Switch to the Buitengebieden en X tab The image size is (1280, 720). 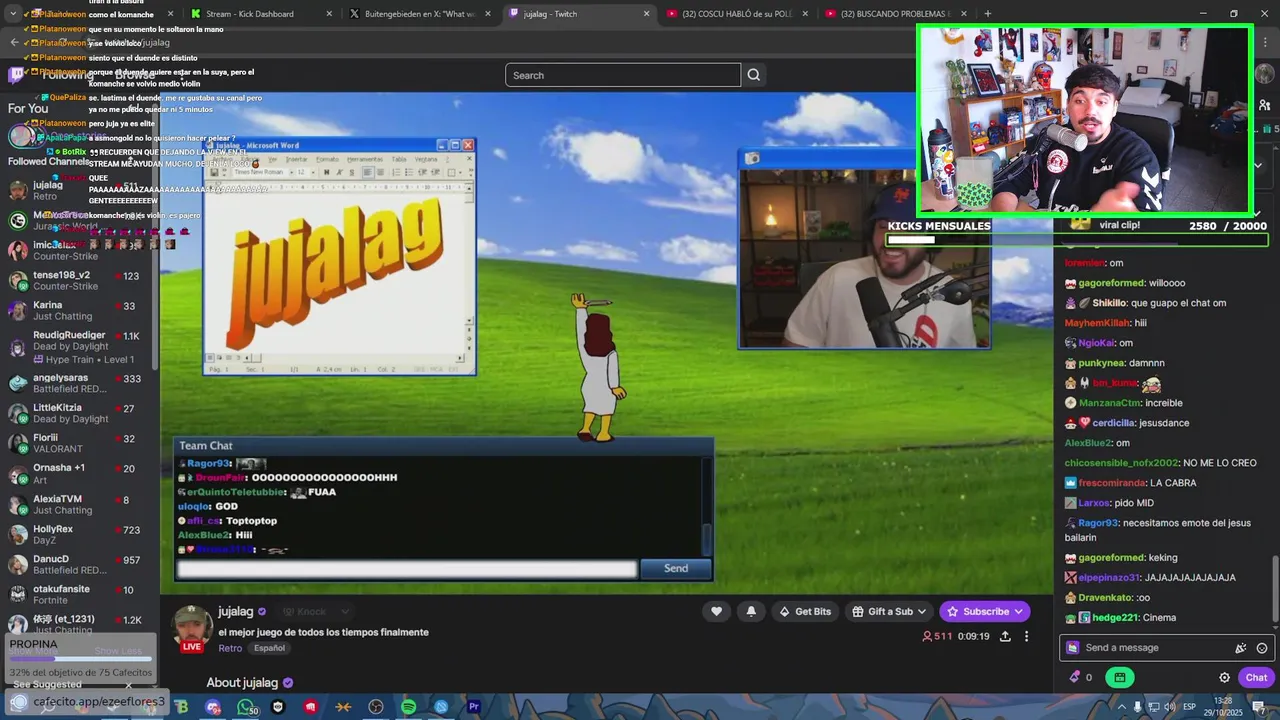click(x=420, y=14)
